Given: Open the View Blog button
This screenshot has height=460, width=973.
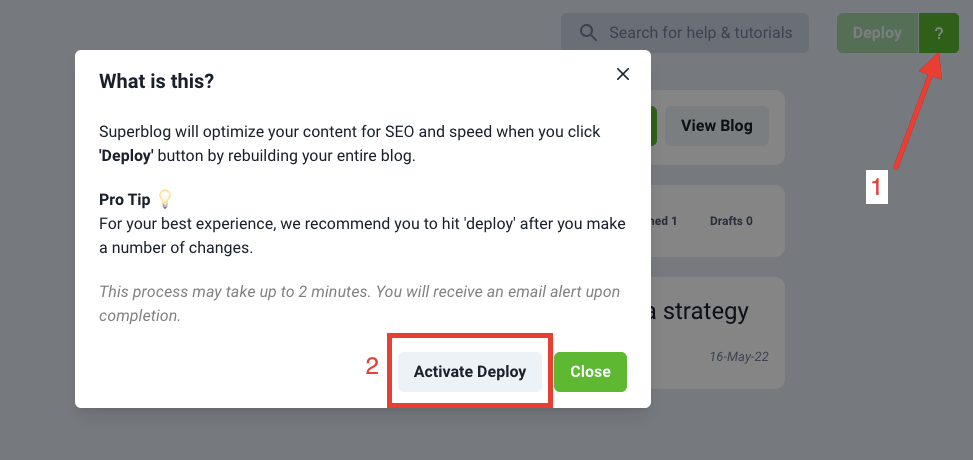Looking at the screenshot, I should pyautogui.click(x=717, y=126).
